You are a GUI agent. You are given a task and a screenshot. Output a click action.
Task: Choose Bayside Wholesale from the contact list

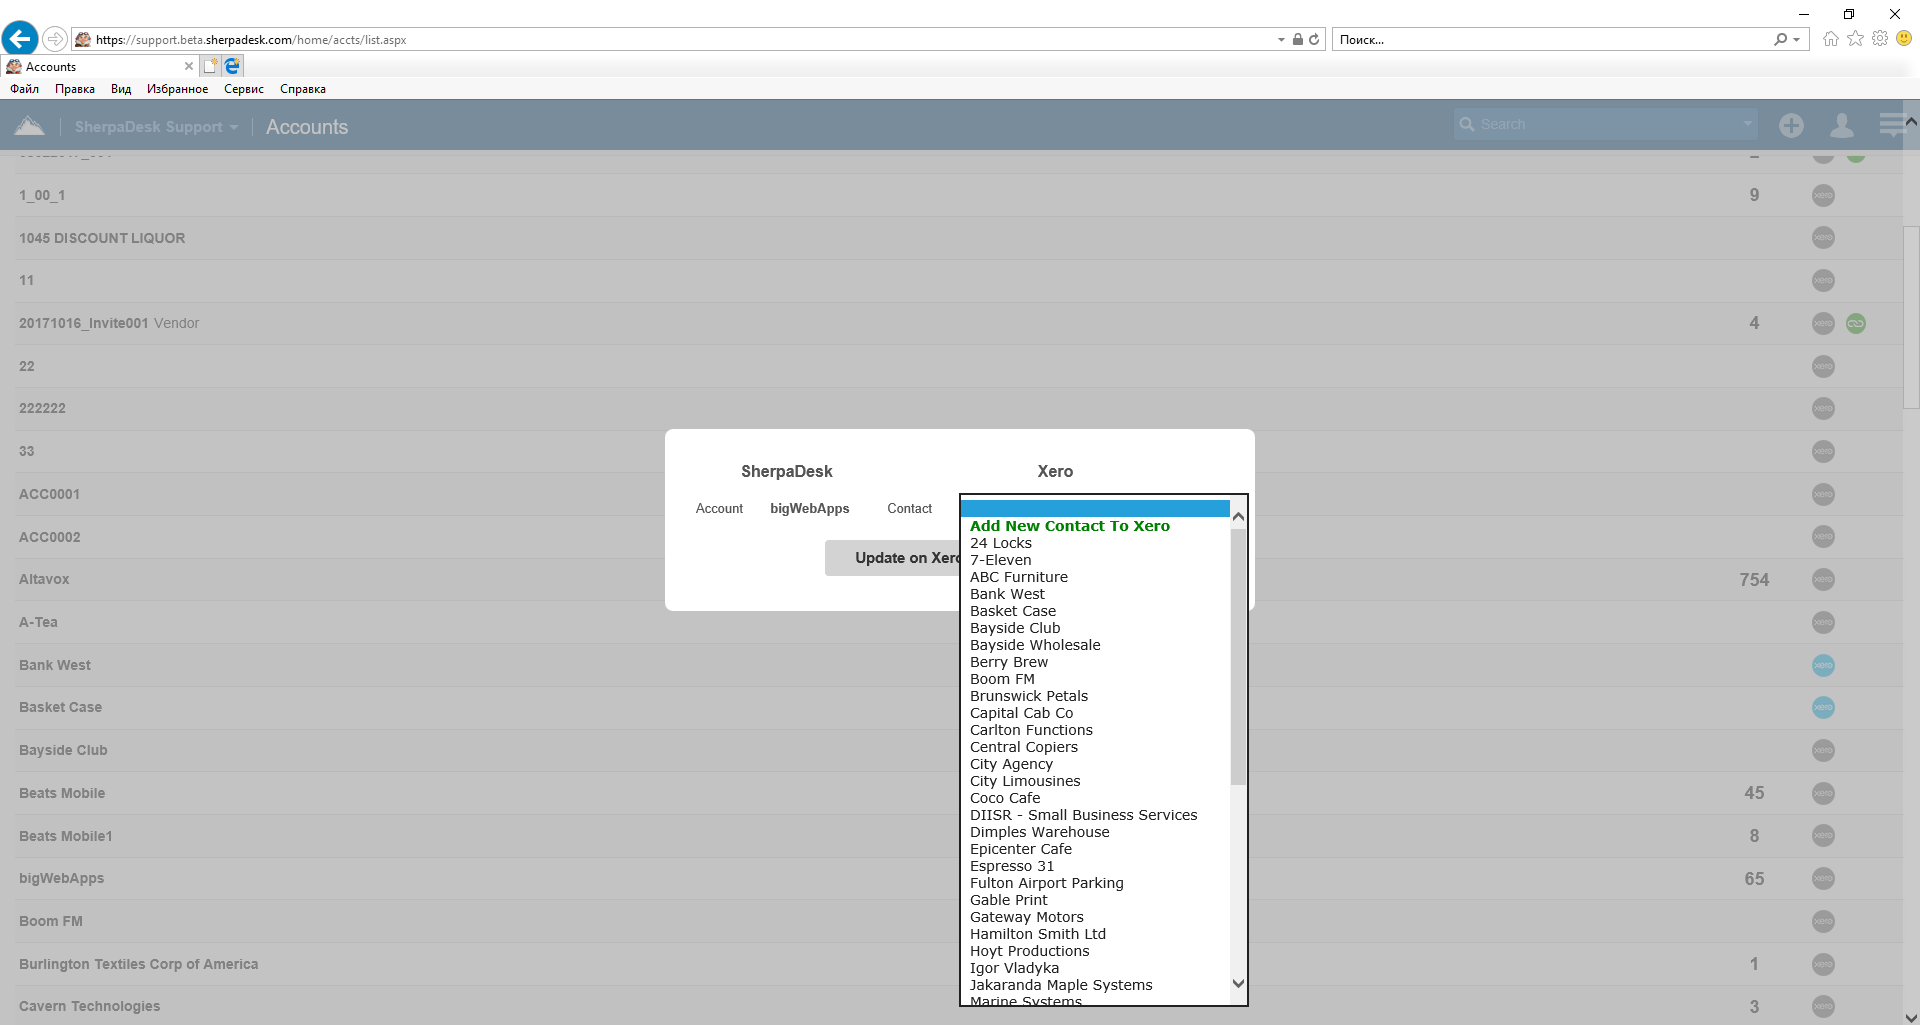[1034, 645]
